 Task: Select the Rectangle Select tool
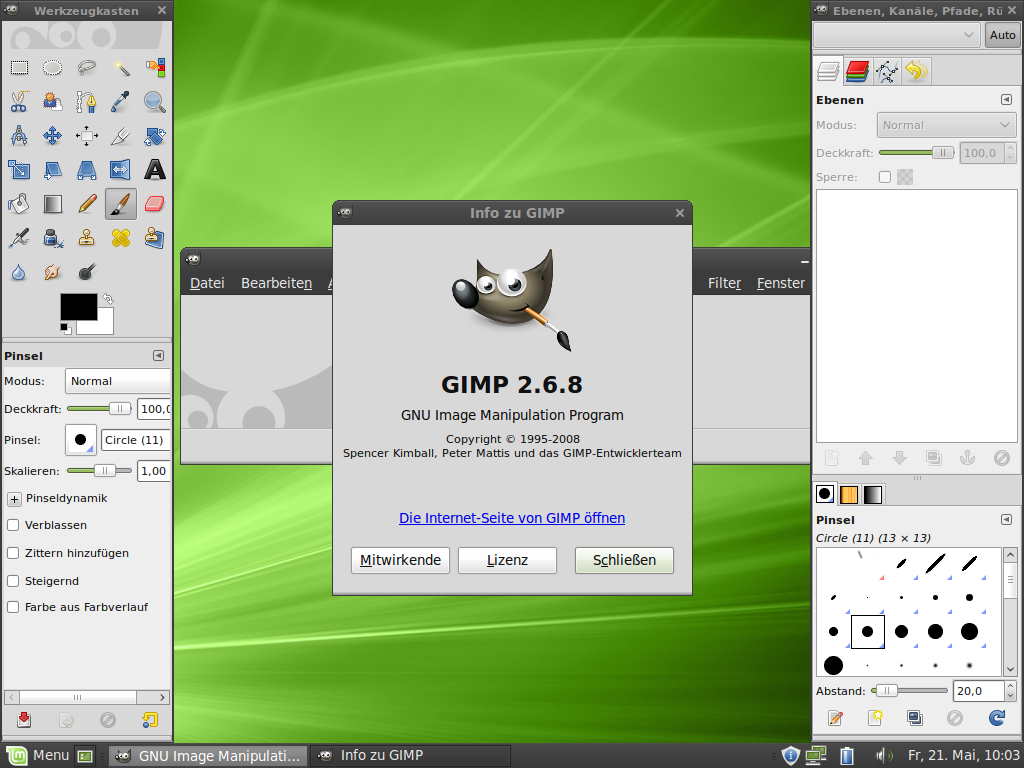[x=18, y=67]
